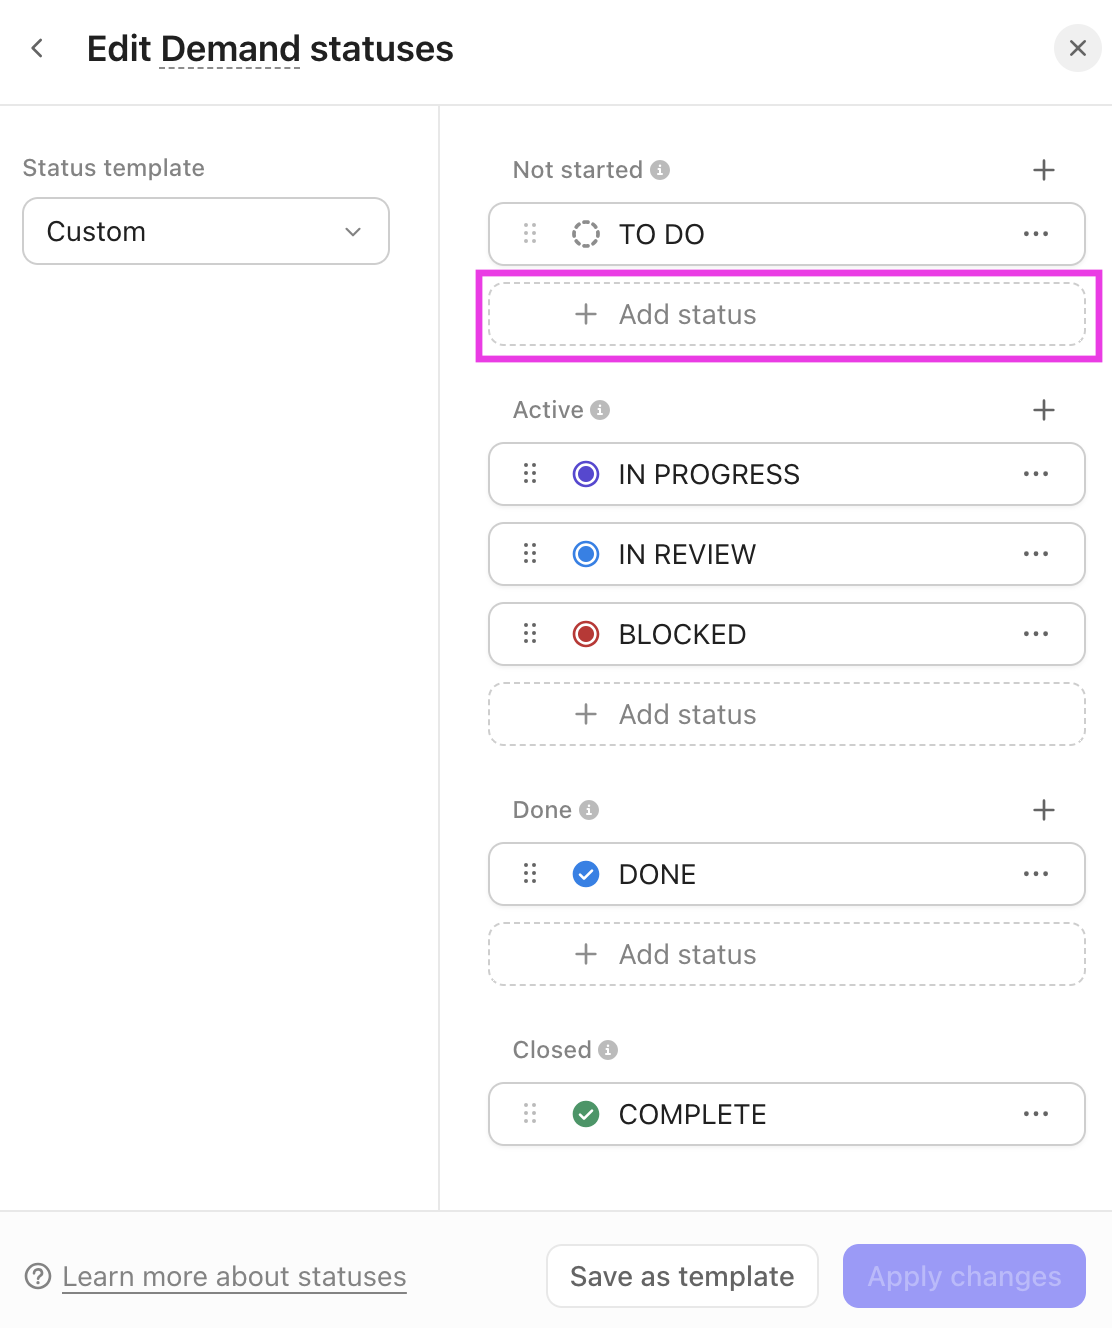The width and height of the screenshot is (1112, 1328).
Task: Click the info icon next to Not started
Action: point(660,169)
